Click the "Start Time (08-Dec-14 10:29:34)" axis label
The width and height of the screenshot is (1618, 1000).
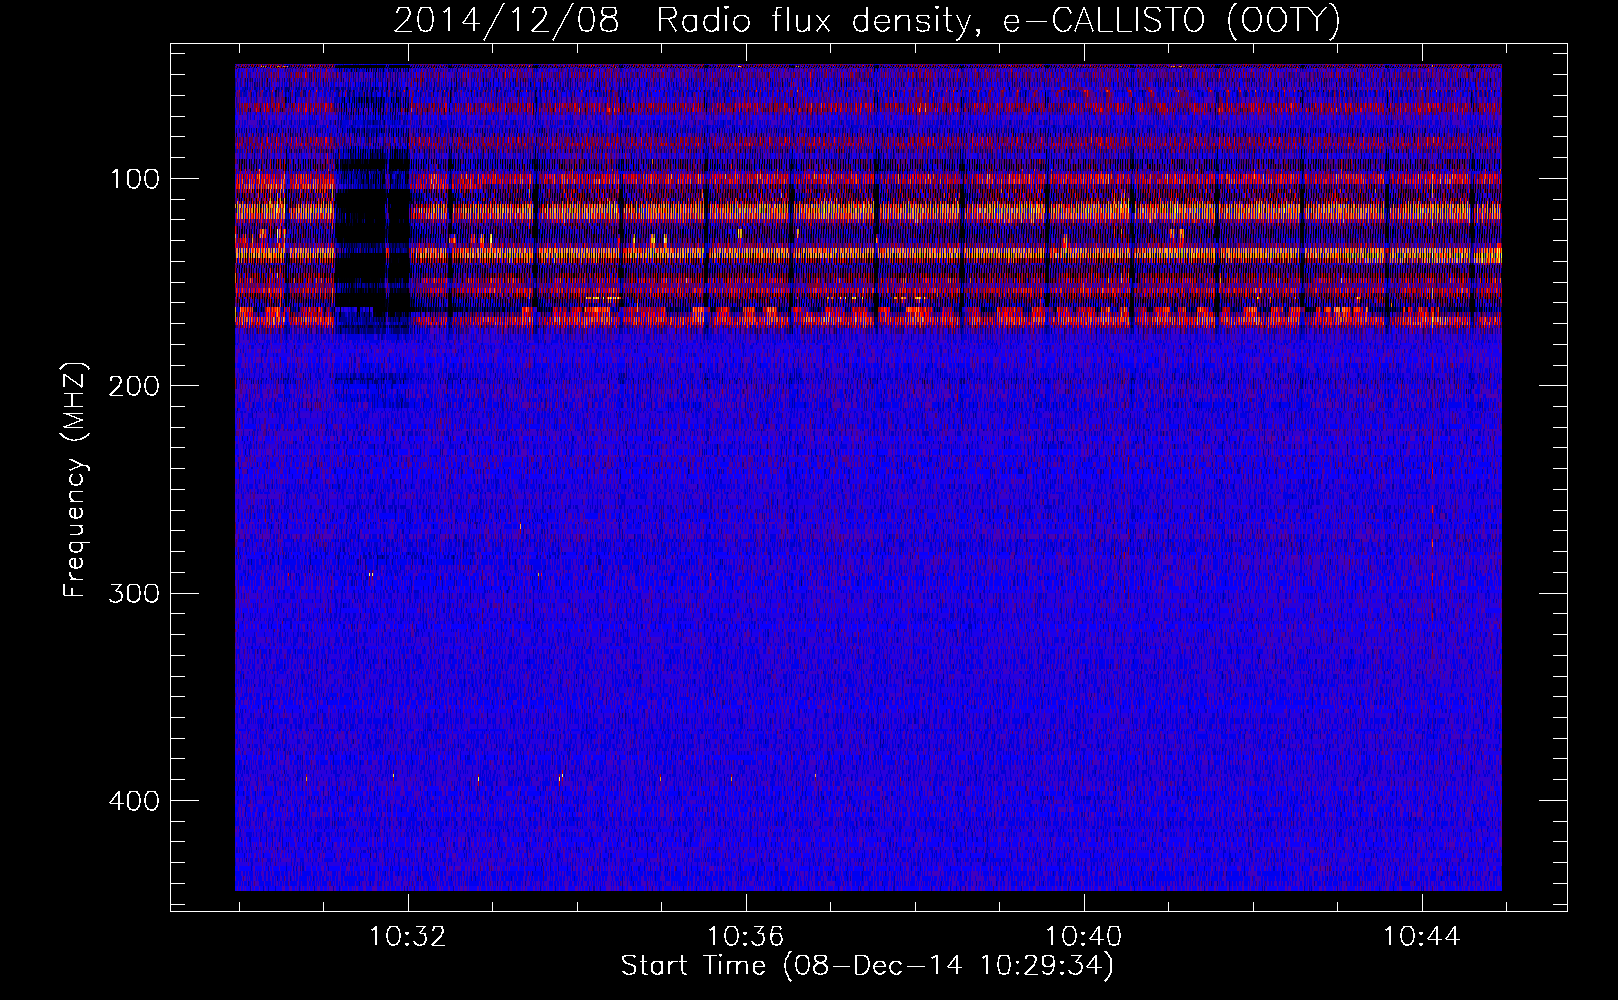point(867,966)
